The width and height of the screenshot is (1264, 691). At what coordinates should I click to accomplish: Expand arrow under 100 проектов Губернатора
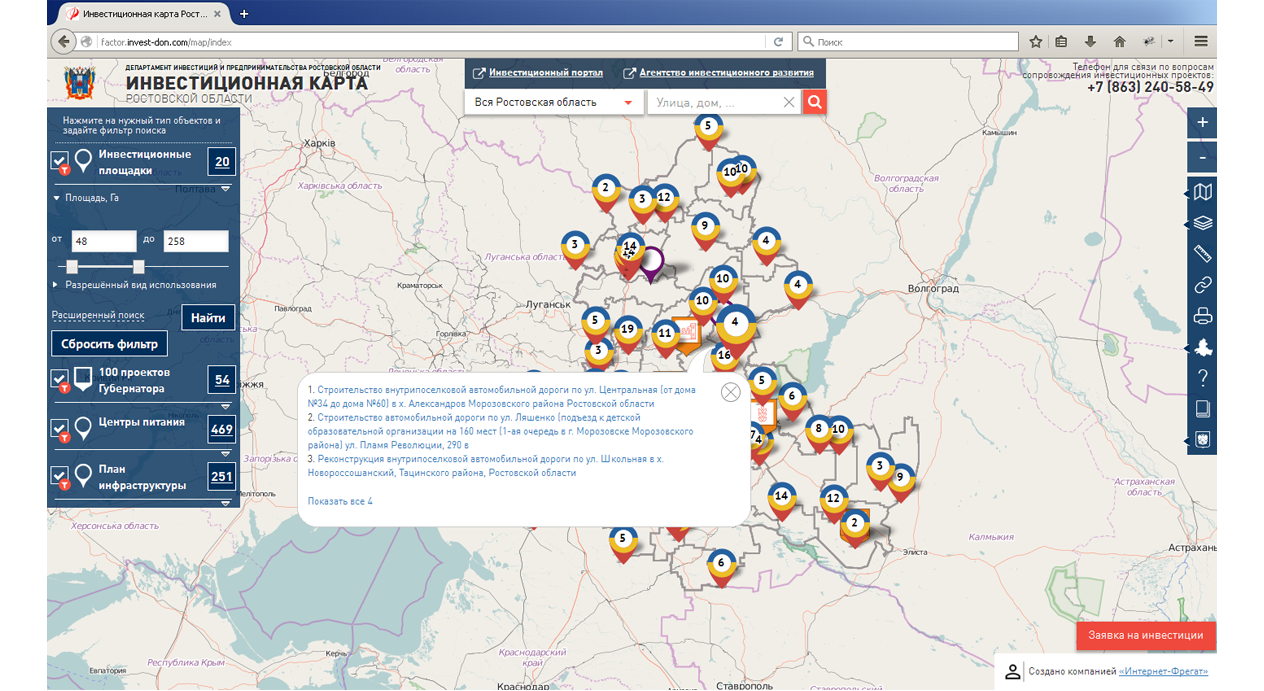(225, 406)
